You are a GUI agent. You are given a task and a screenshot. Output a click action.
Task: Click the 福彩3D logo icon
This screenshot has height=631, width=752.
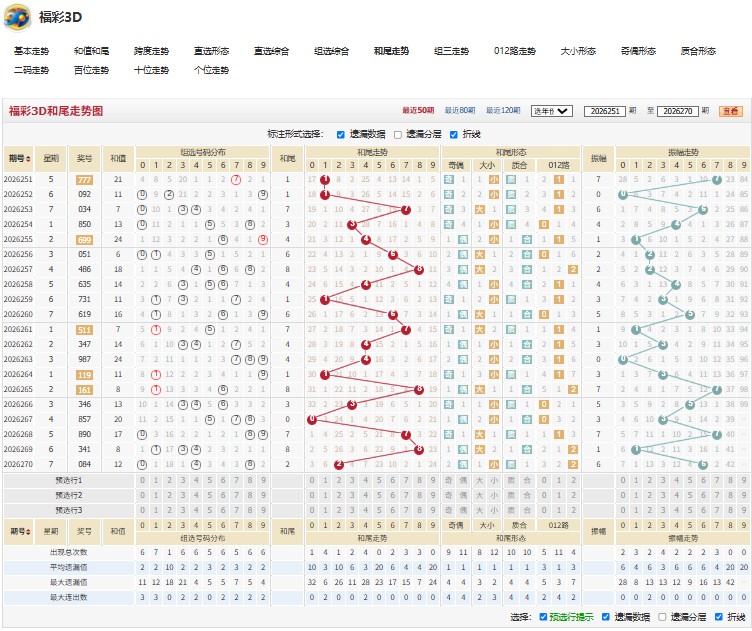[18, 18]
